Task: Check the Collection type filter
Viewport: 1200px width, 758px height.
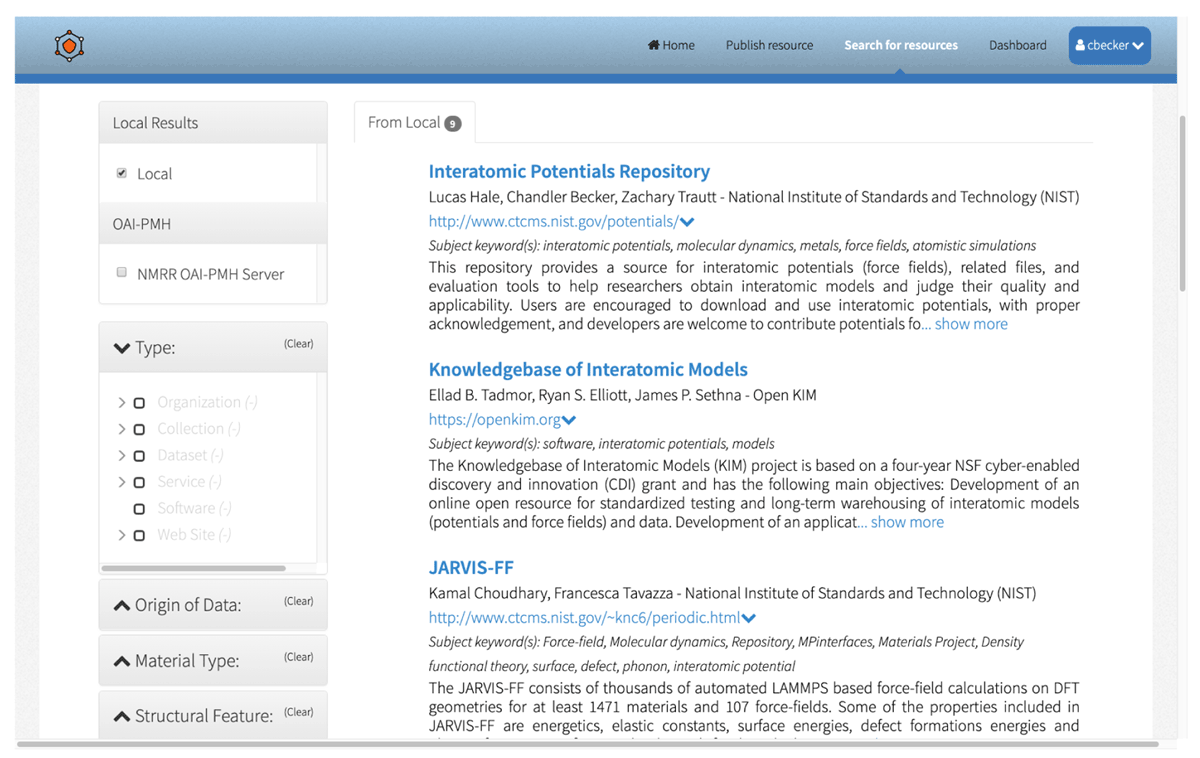Action: coord(139,429)
